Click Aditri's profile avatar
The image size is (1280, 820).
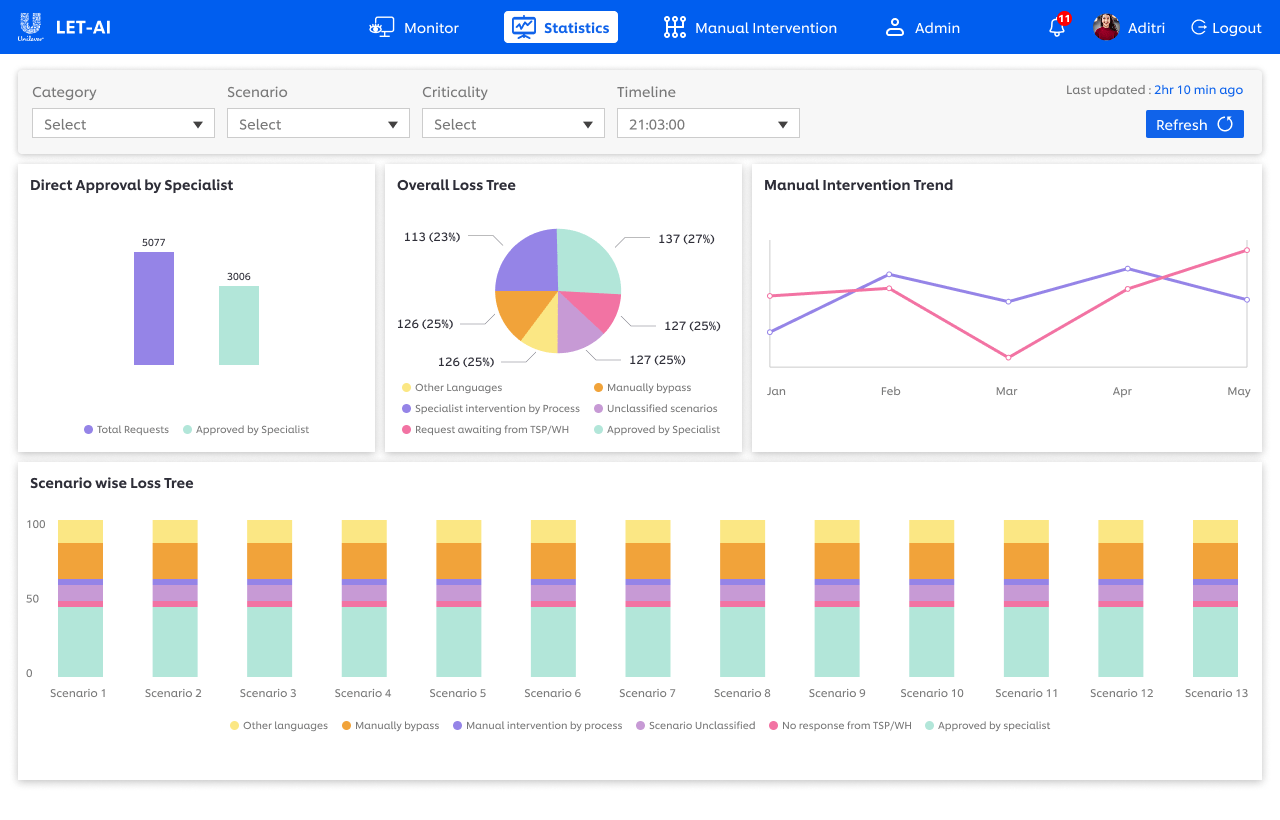[1106, 28]
